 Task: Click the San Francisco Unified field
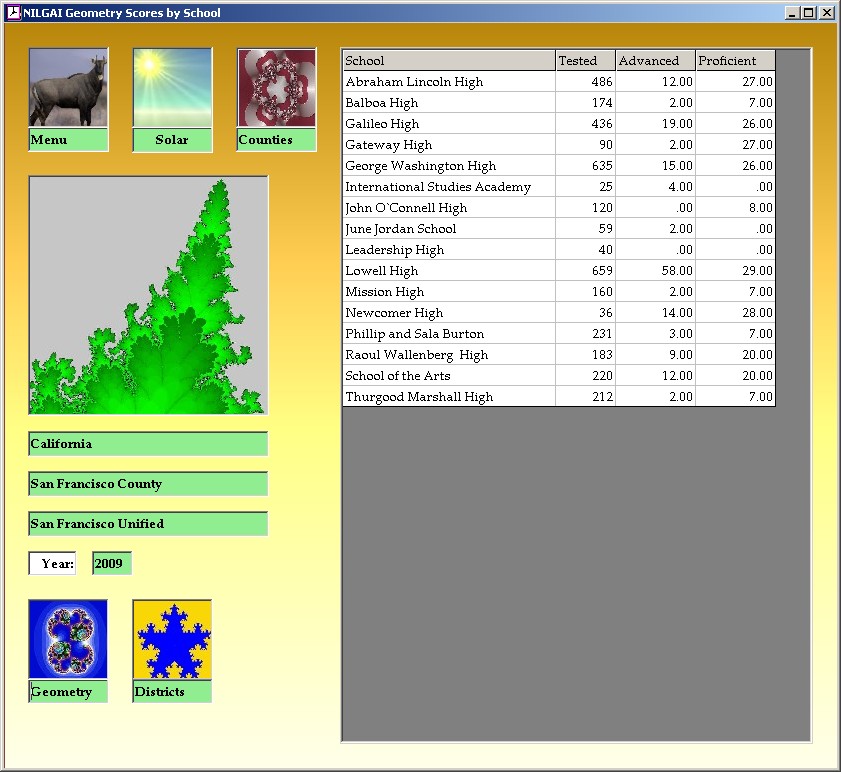148,524
